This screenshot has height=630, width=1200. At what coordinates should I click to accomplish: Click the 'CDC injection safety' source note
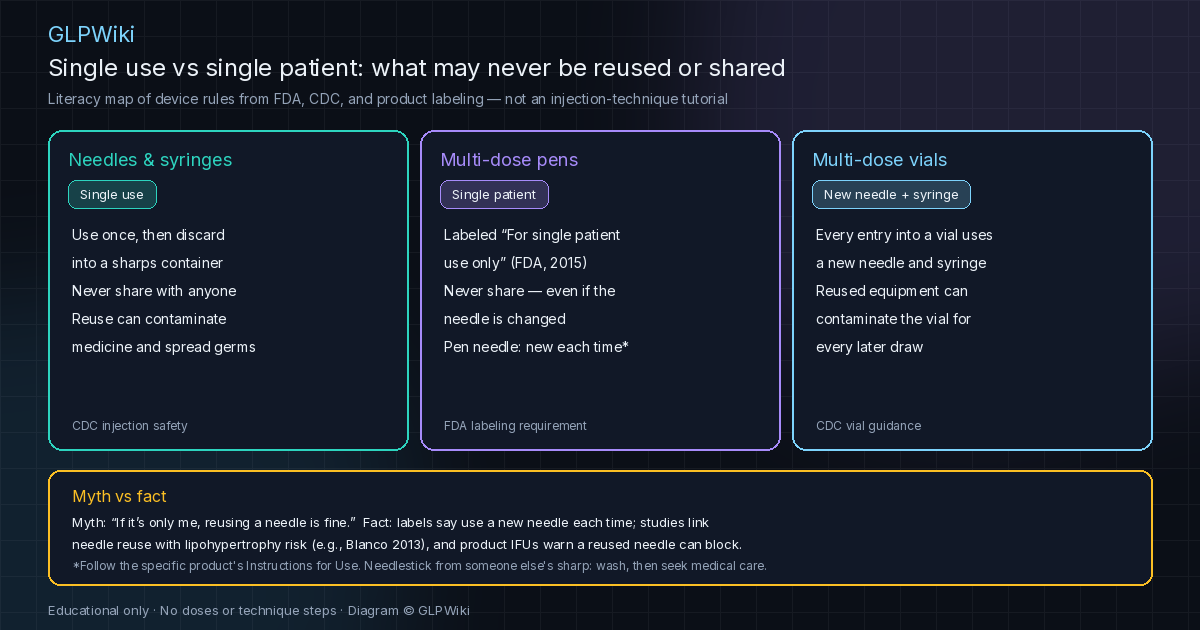click(130, 426)
